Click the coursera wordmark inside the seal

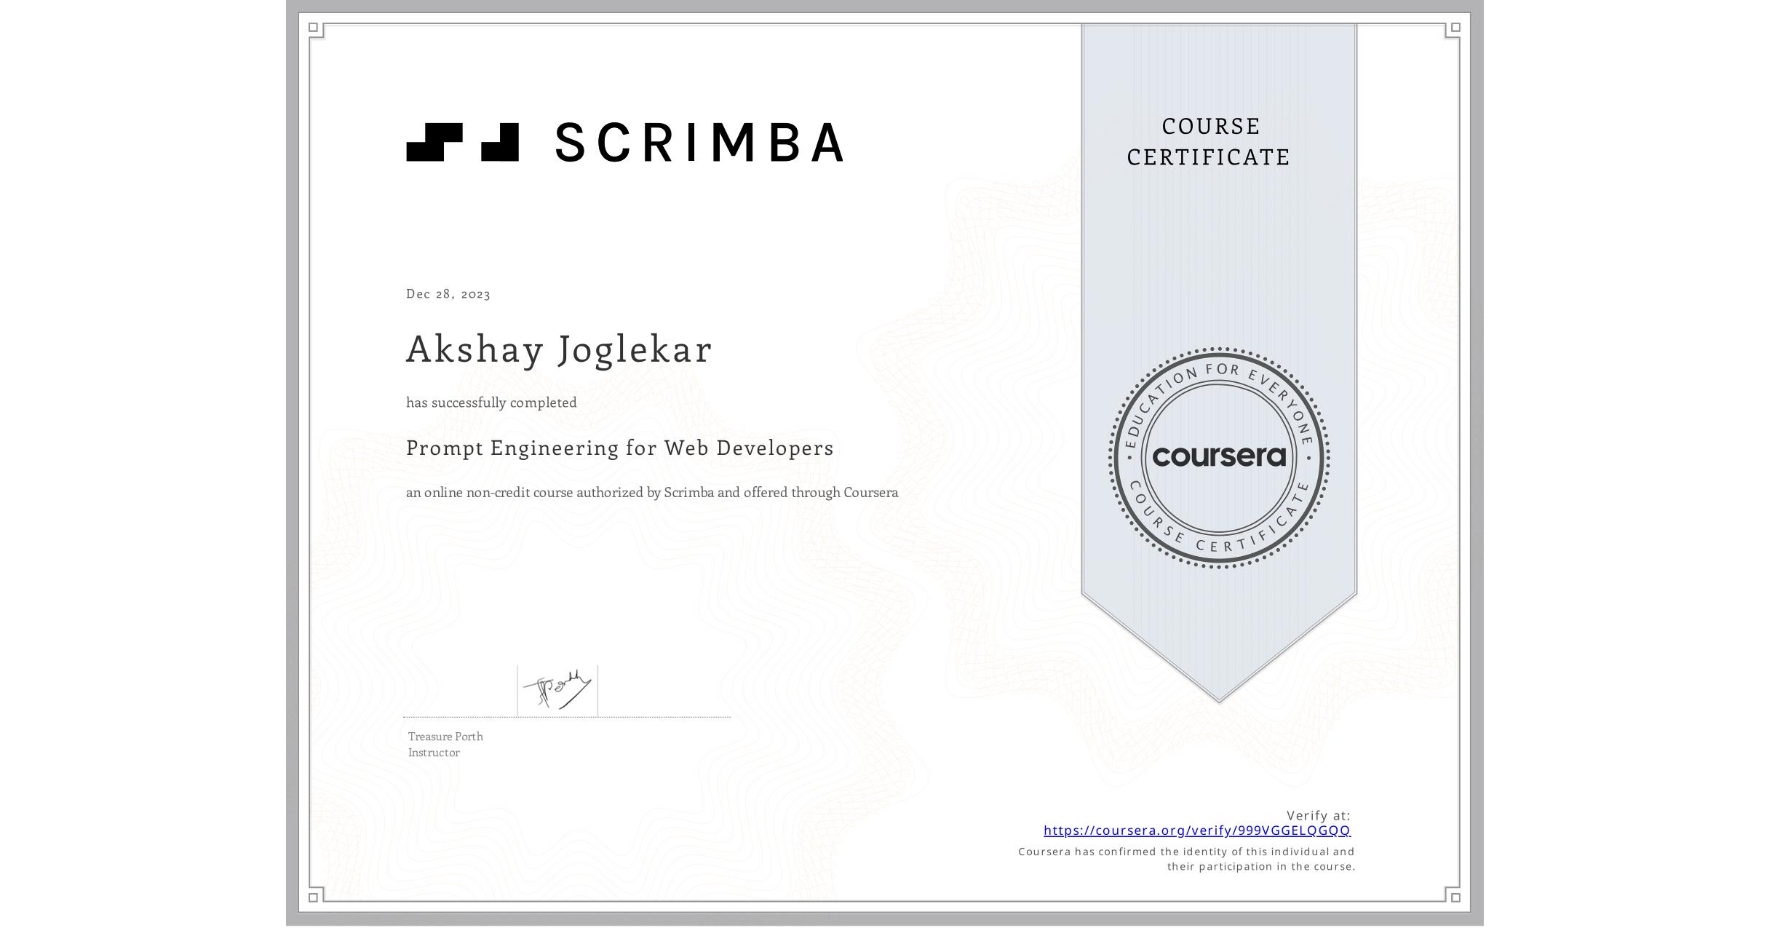(x=1219, y=457)
